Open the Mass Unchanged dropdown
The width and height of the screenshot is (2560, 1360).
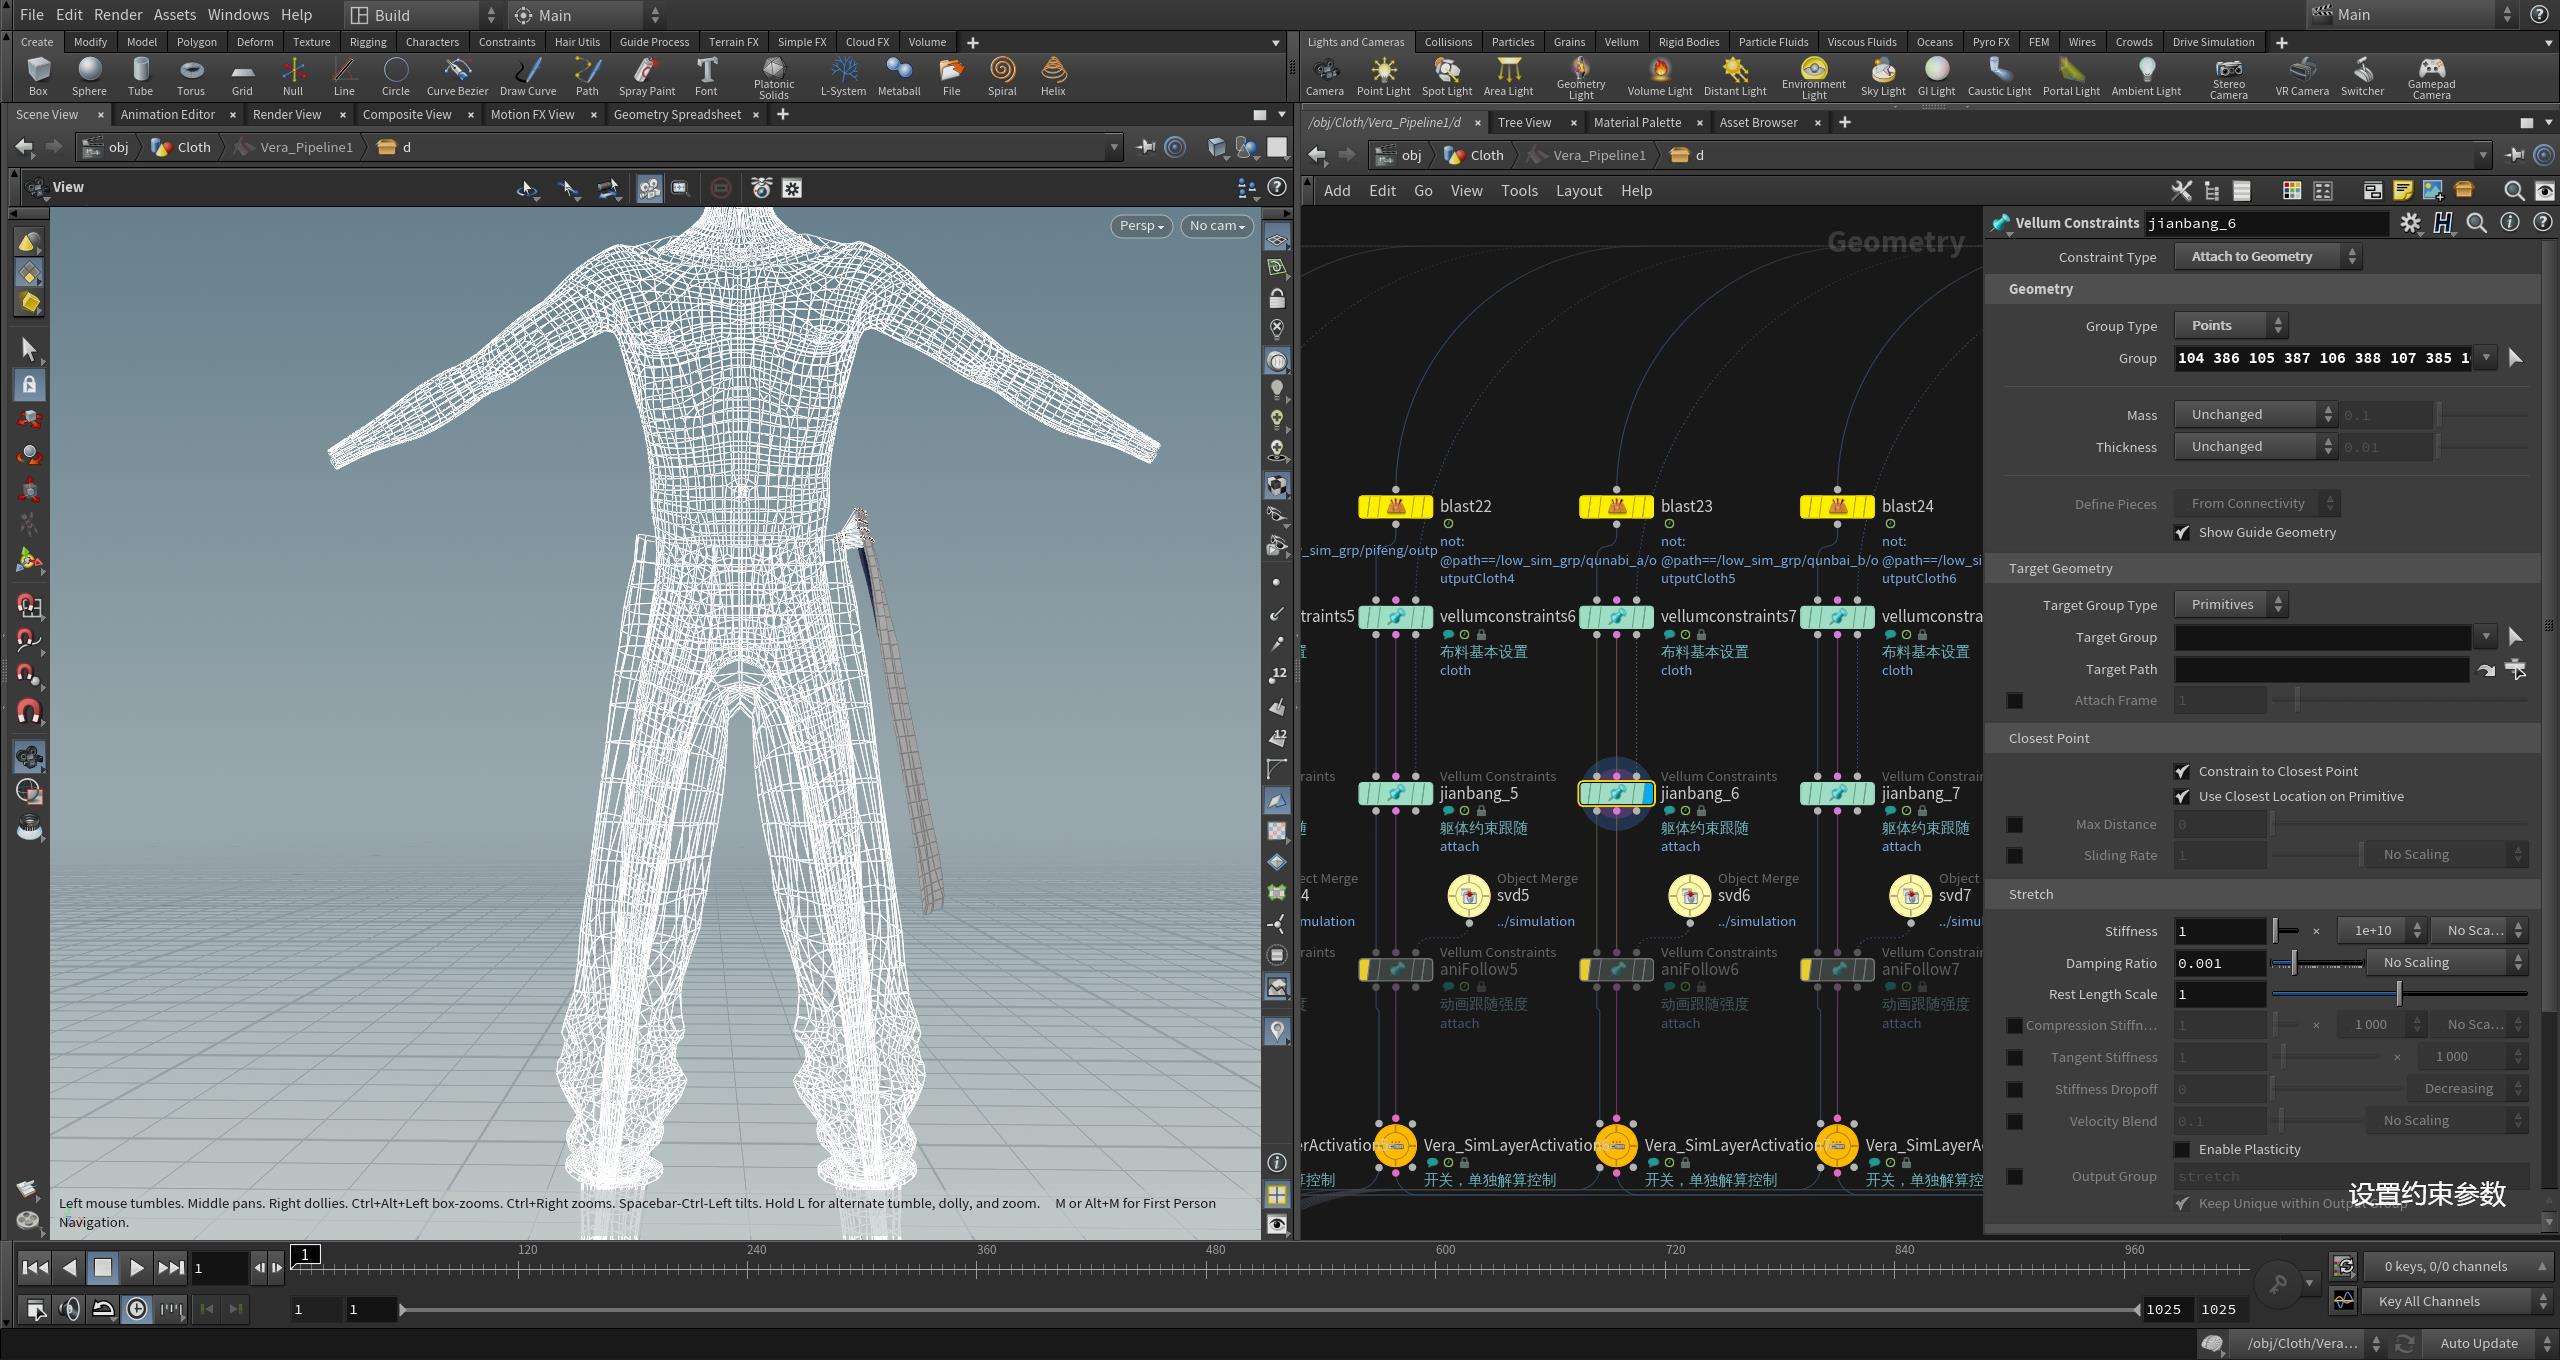point(2255,415)
